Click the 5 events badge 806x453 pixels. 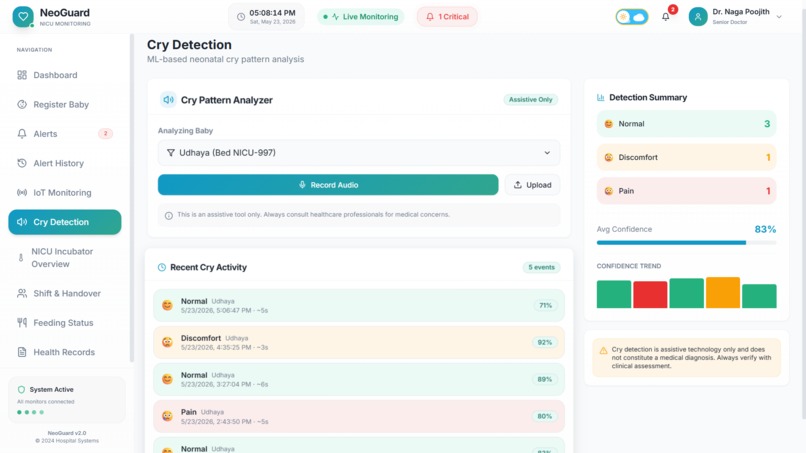tap(541, 267)
